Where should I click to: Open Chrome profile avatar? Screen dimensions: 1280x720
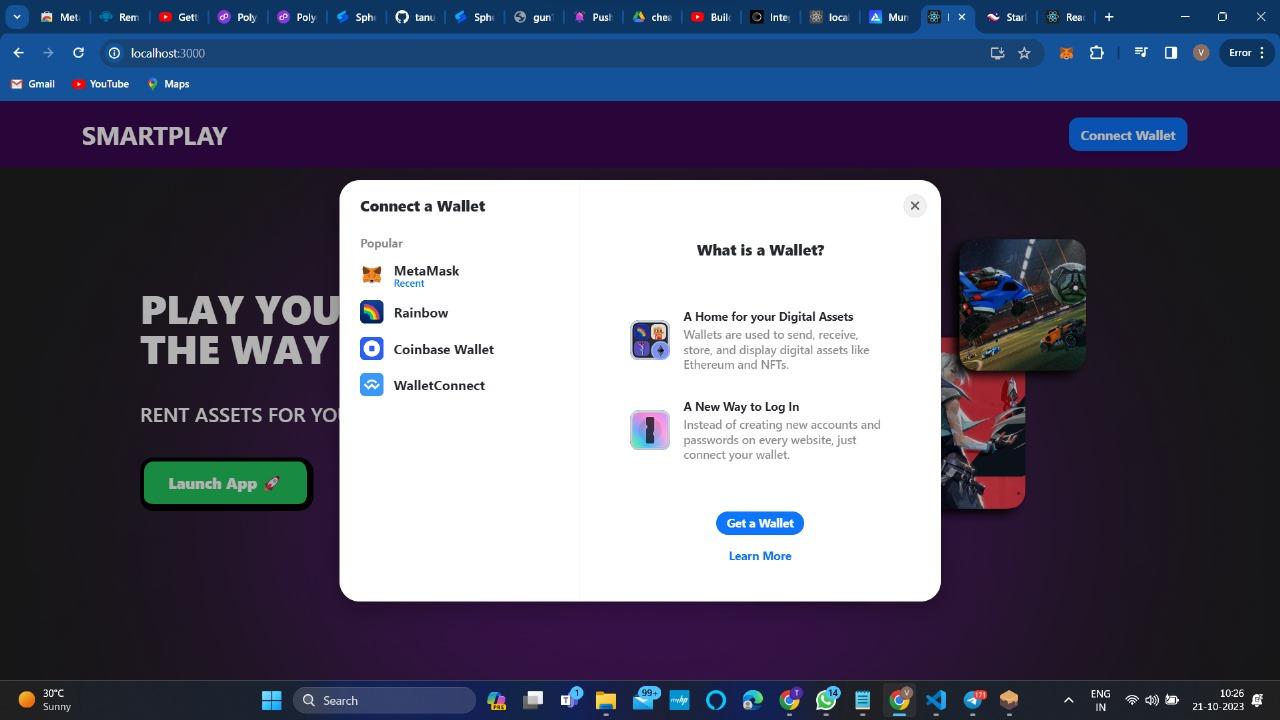tap(1201, 53)
